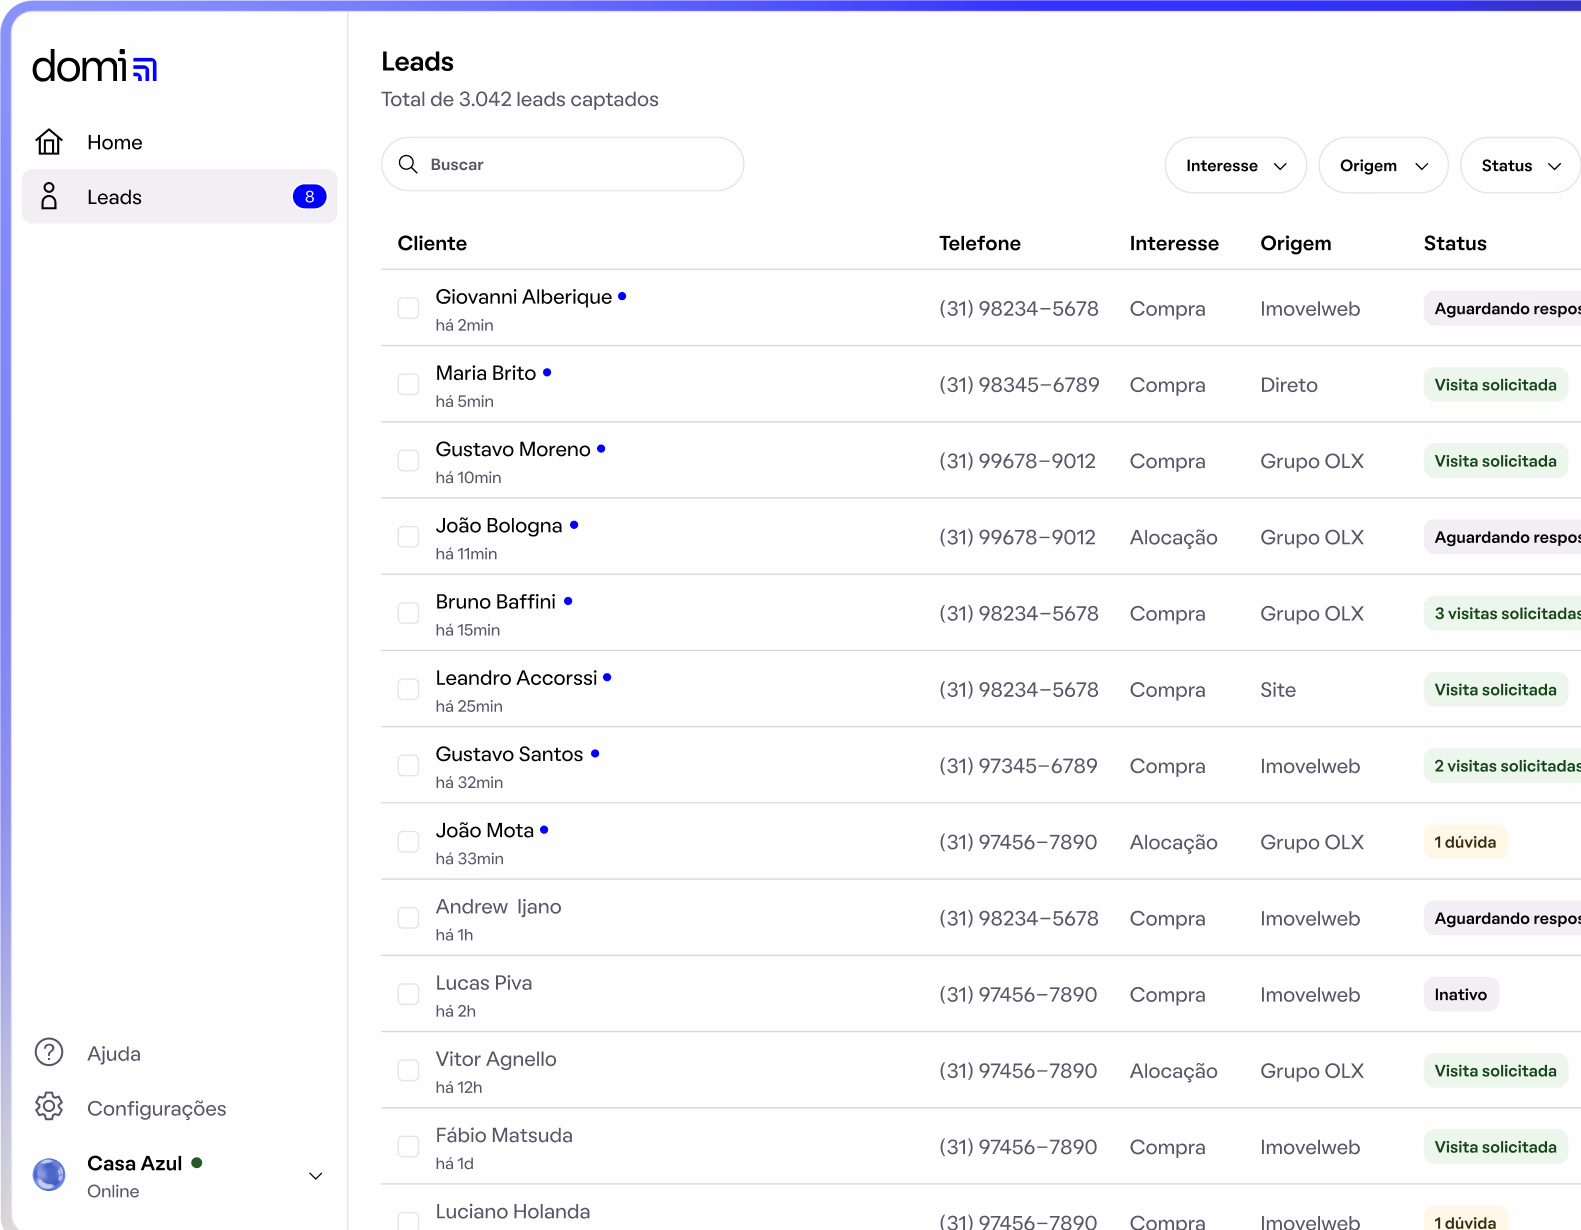Click the há 12h timestamp
This screenshot has height=1230, width=1581.
click(459, 1087)
